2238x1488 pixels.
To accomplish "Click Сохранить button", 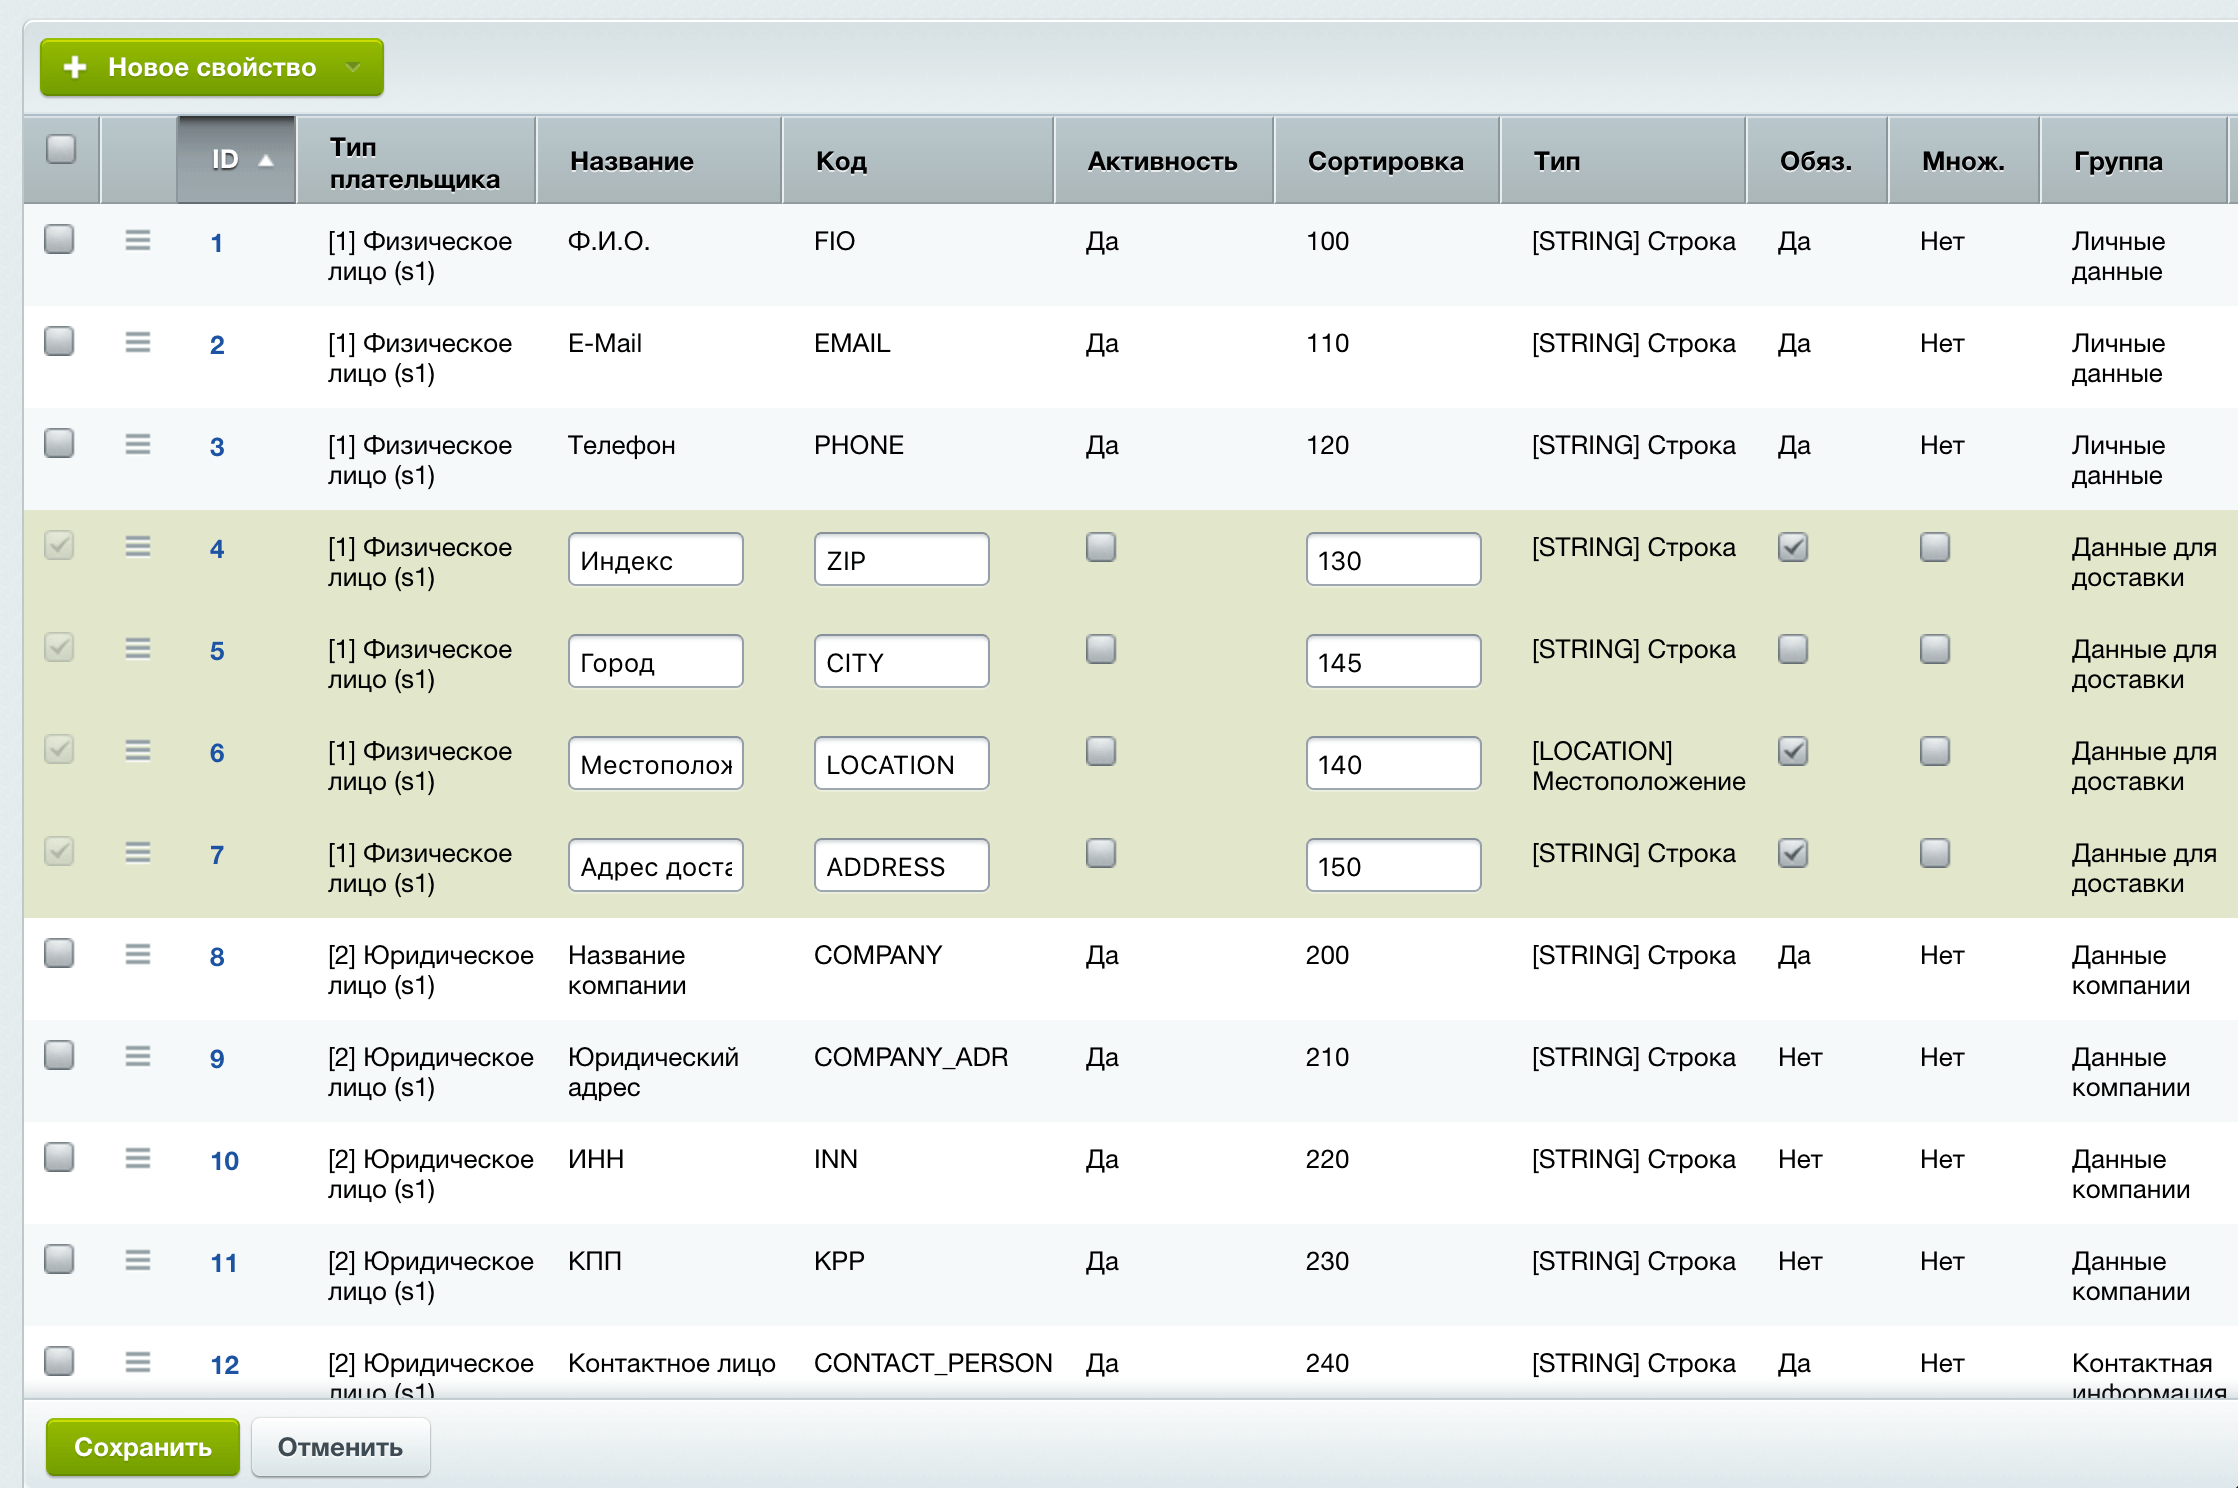I will (143, 1447).
